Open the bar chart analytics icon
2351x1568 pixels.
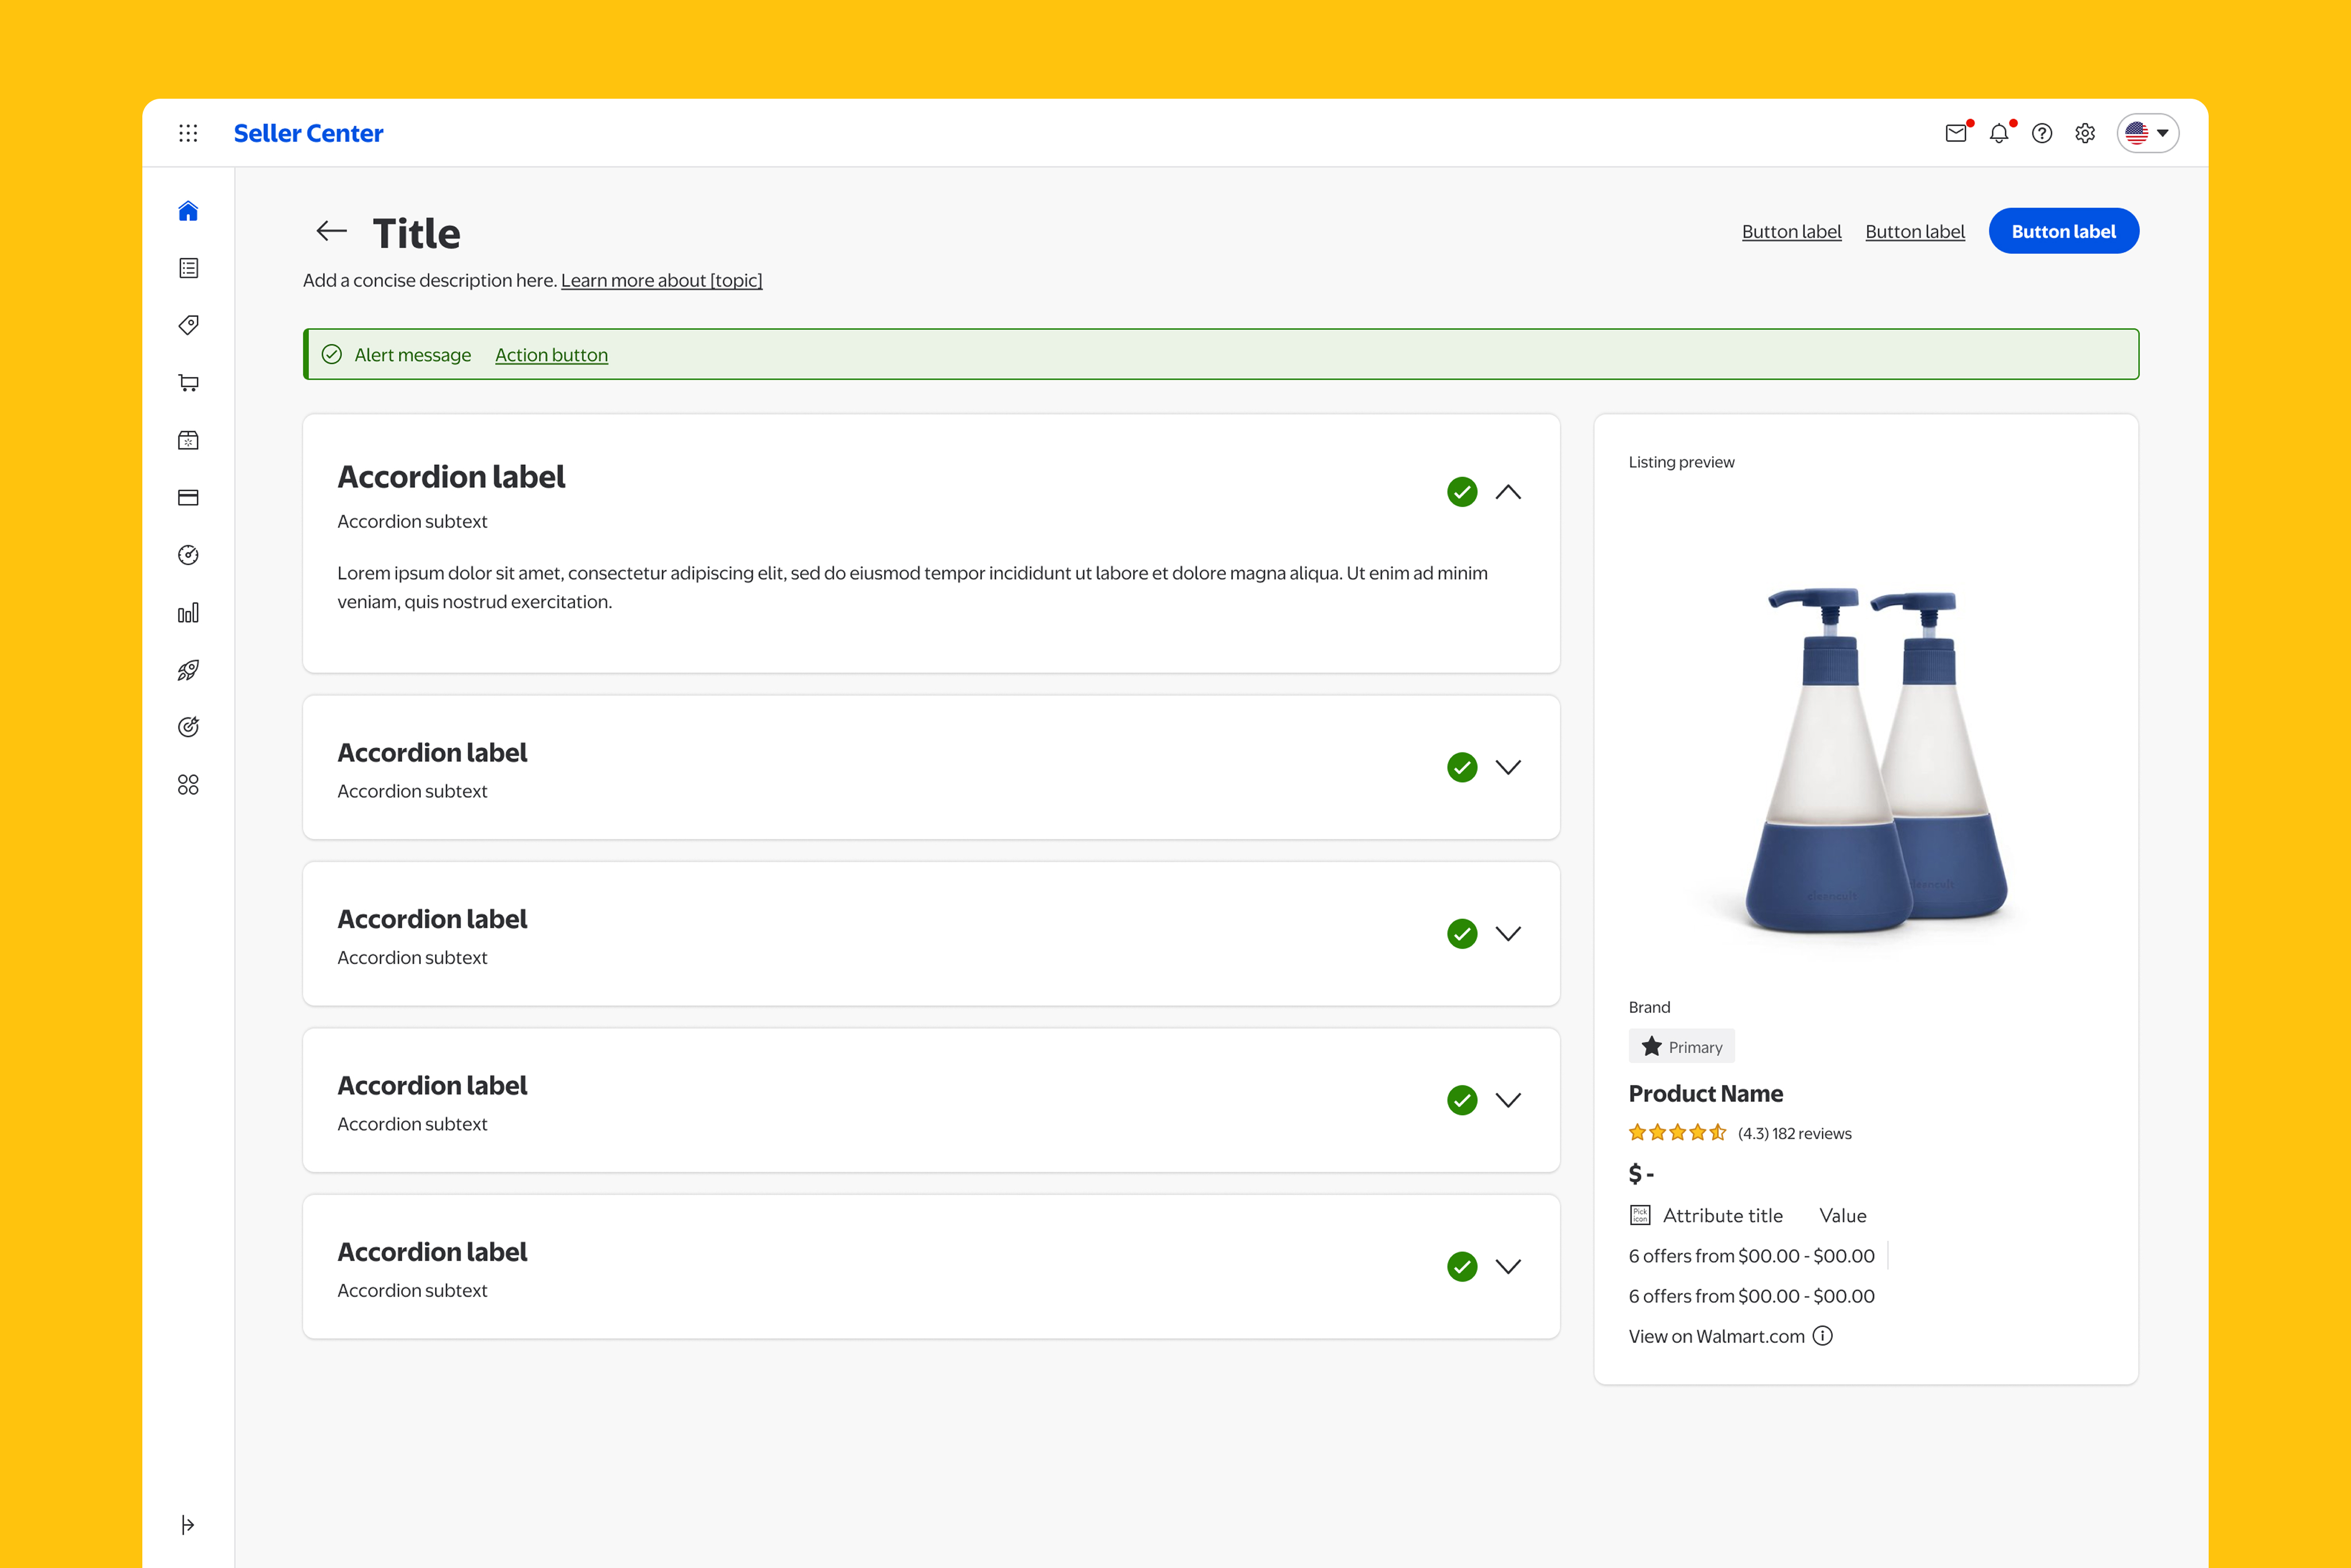pos(188,613)
